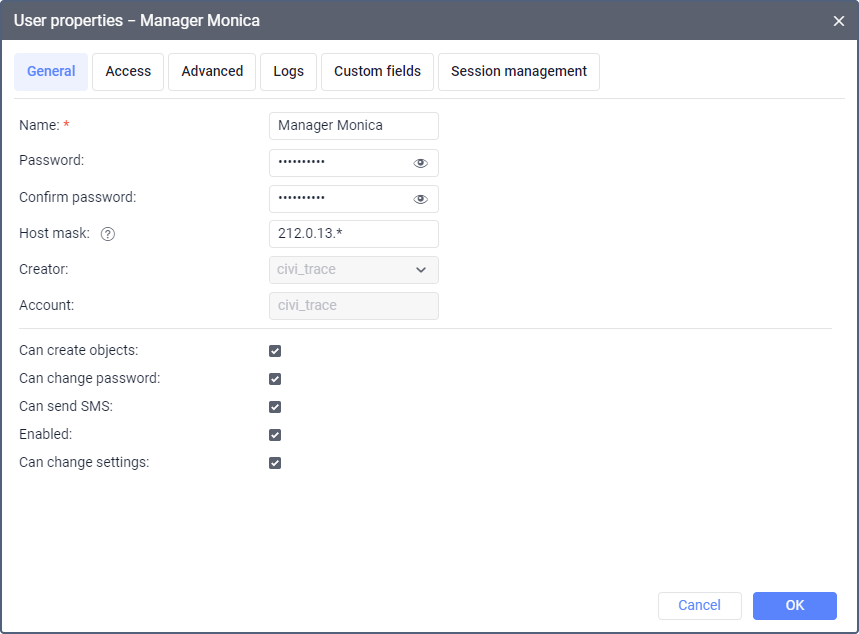Toggle Can change settings checkbox

coord(275,463)
